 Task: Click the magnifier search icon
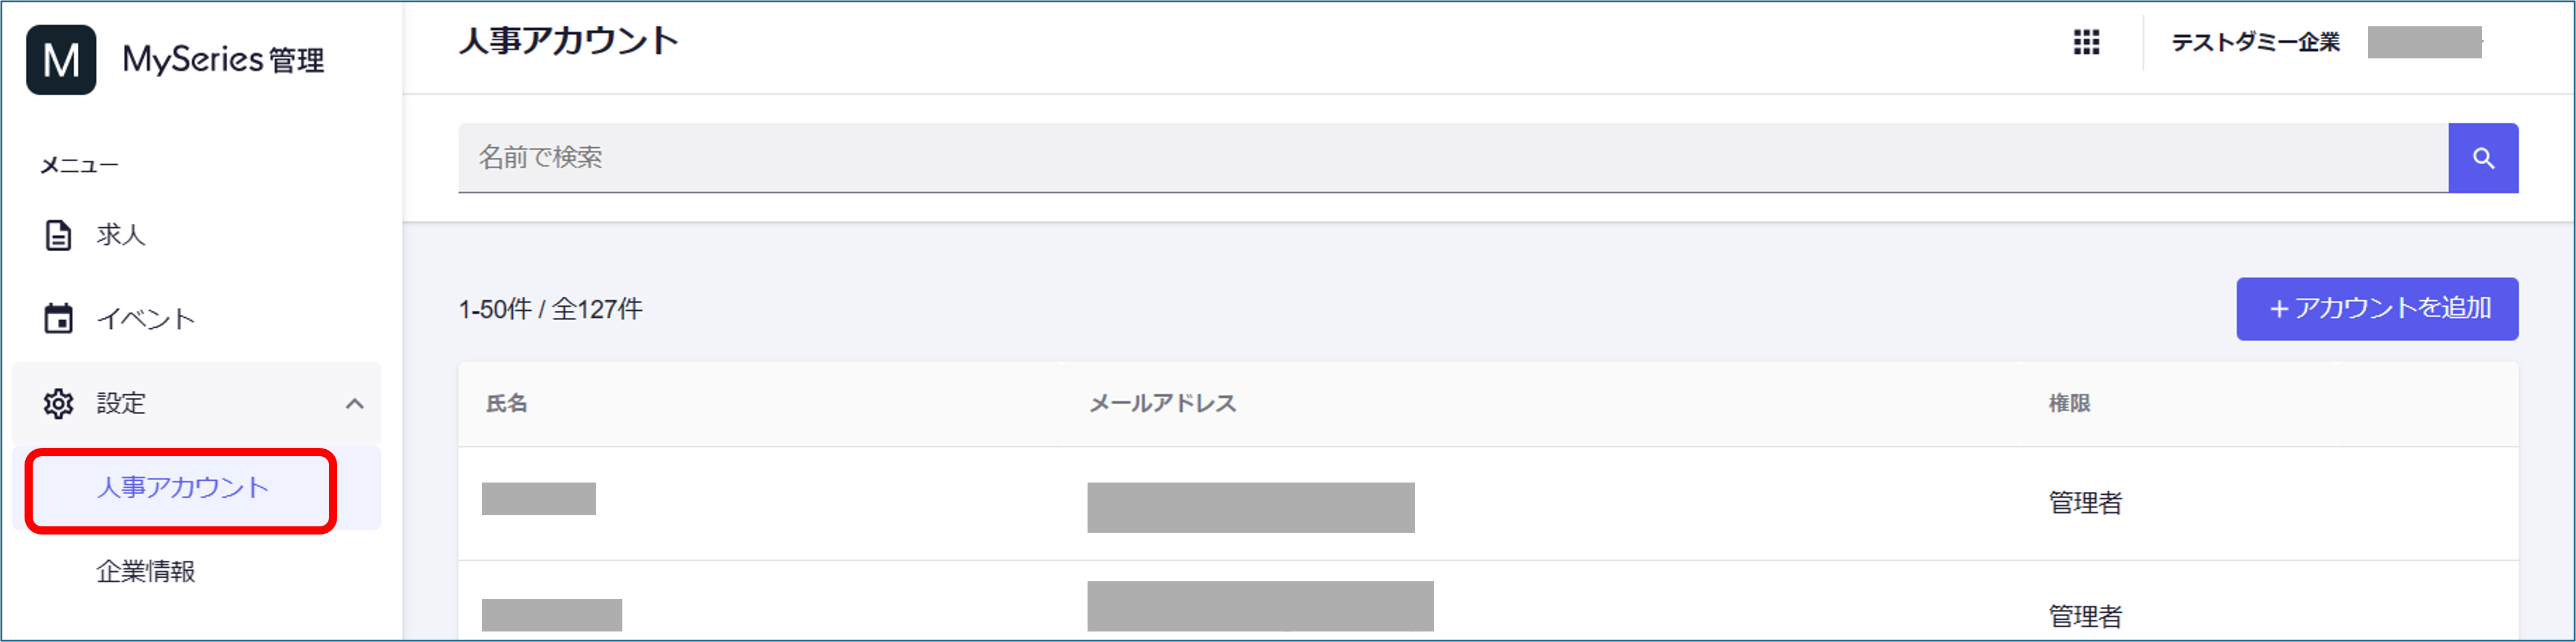2485,157
